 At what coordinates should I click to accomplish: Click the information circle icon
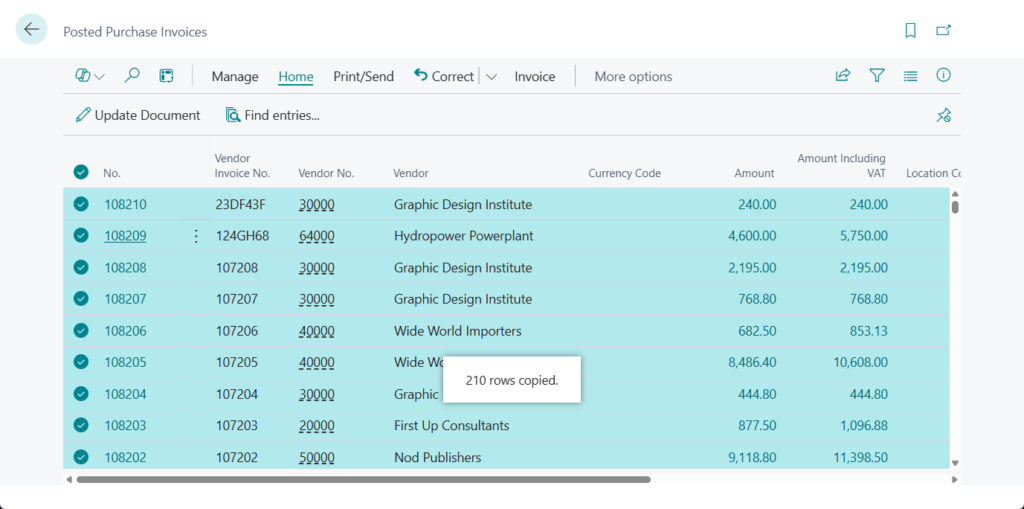[x=943, y=76]
